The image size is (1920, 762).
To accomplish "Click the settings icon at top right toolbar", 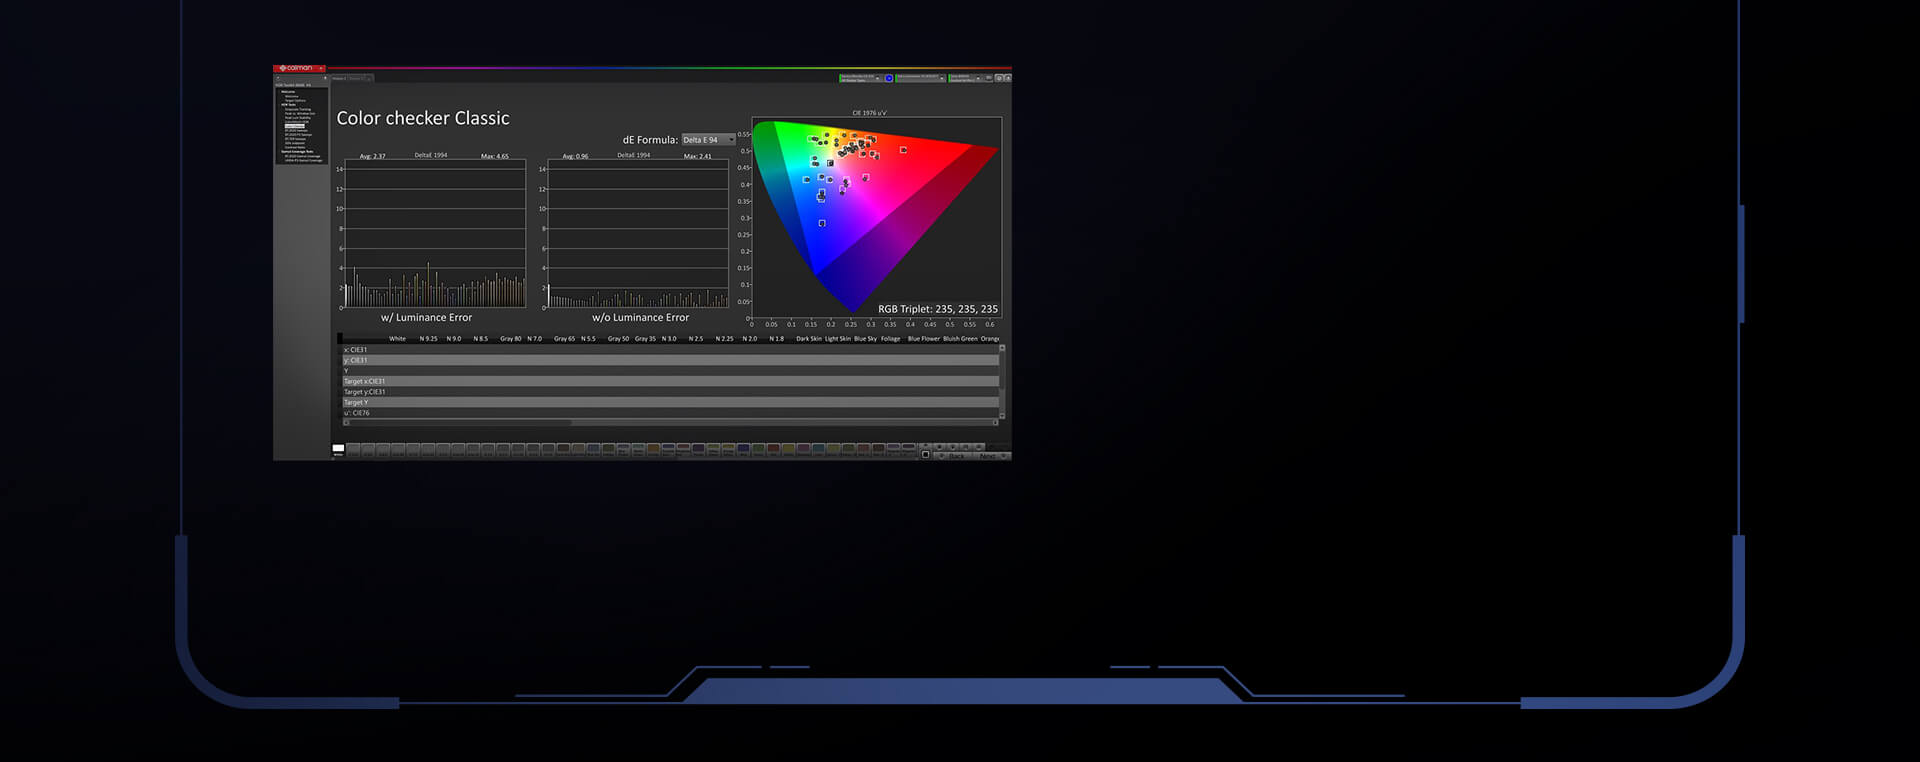I will [x=998, y=78].
